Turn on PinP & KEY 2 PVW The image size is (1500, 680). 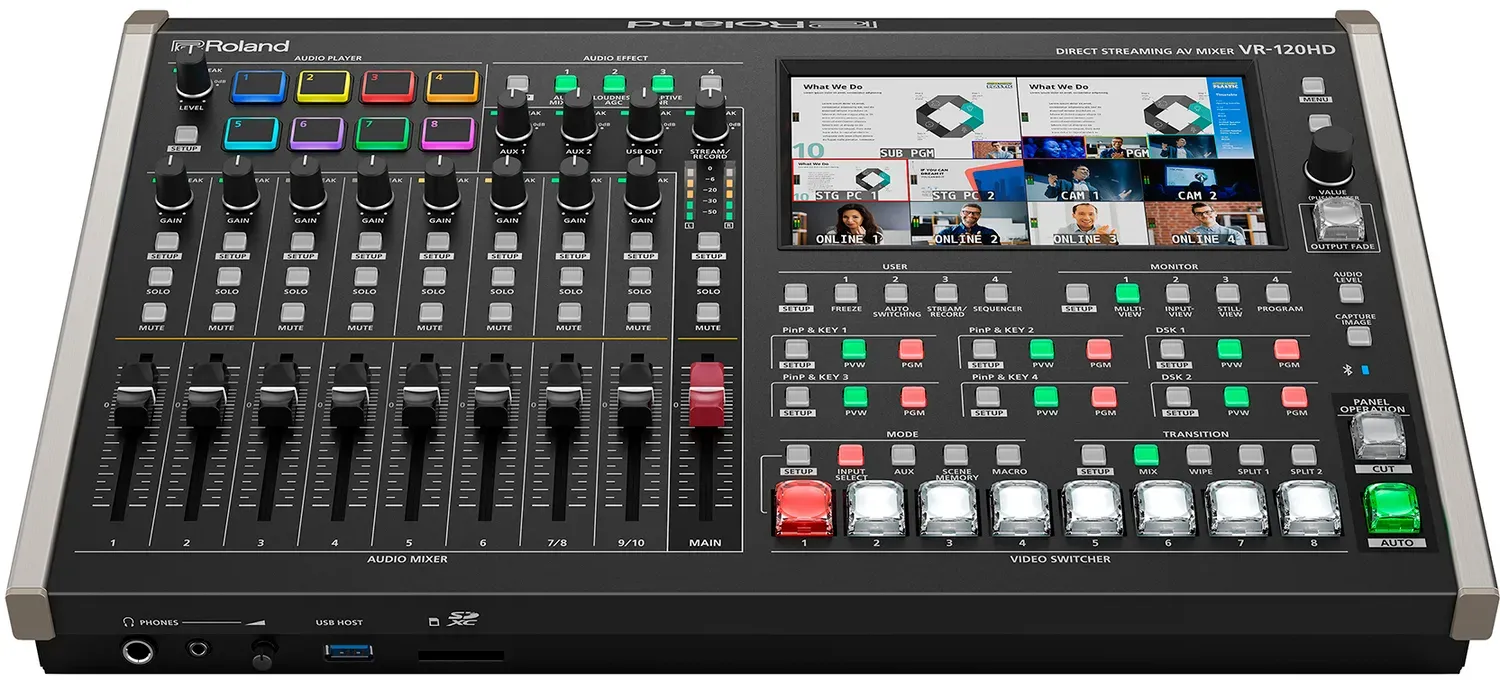click(x=1043, y=349)
